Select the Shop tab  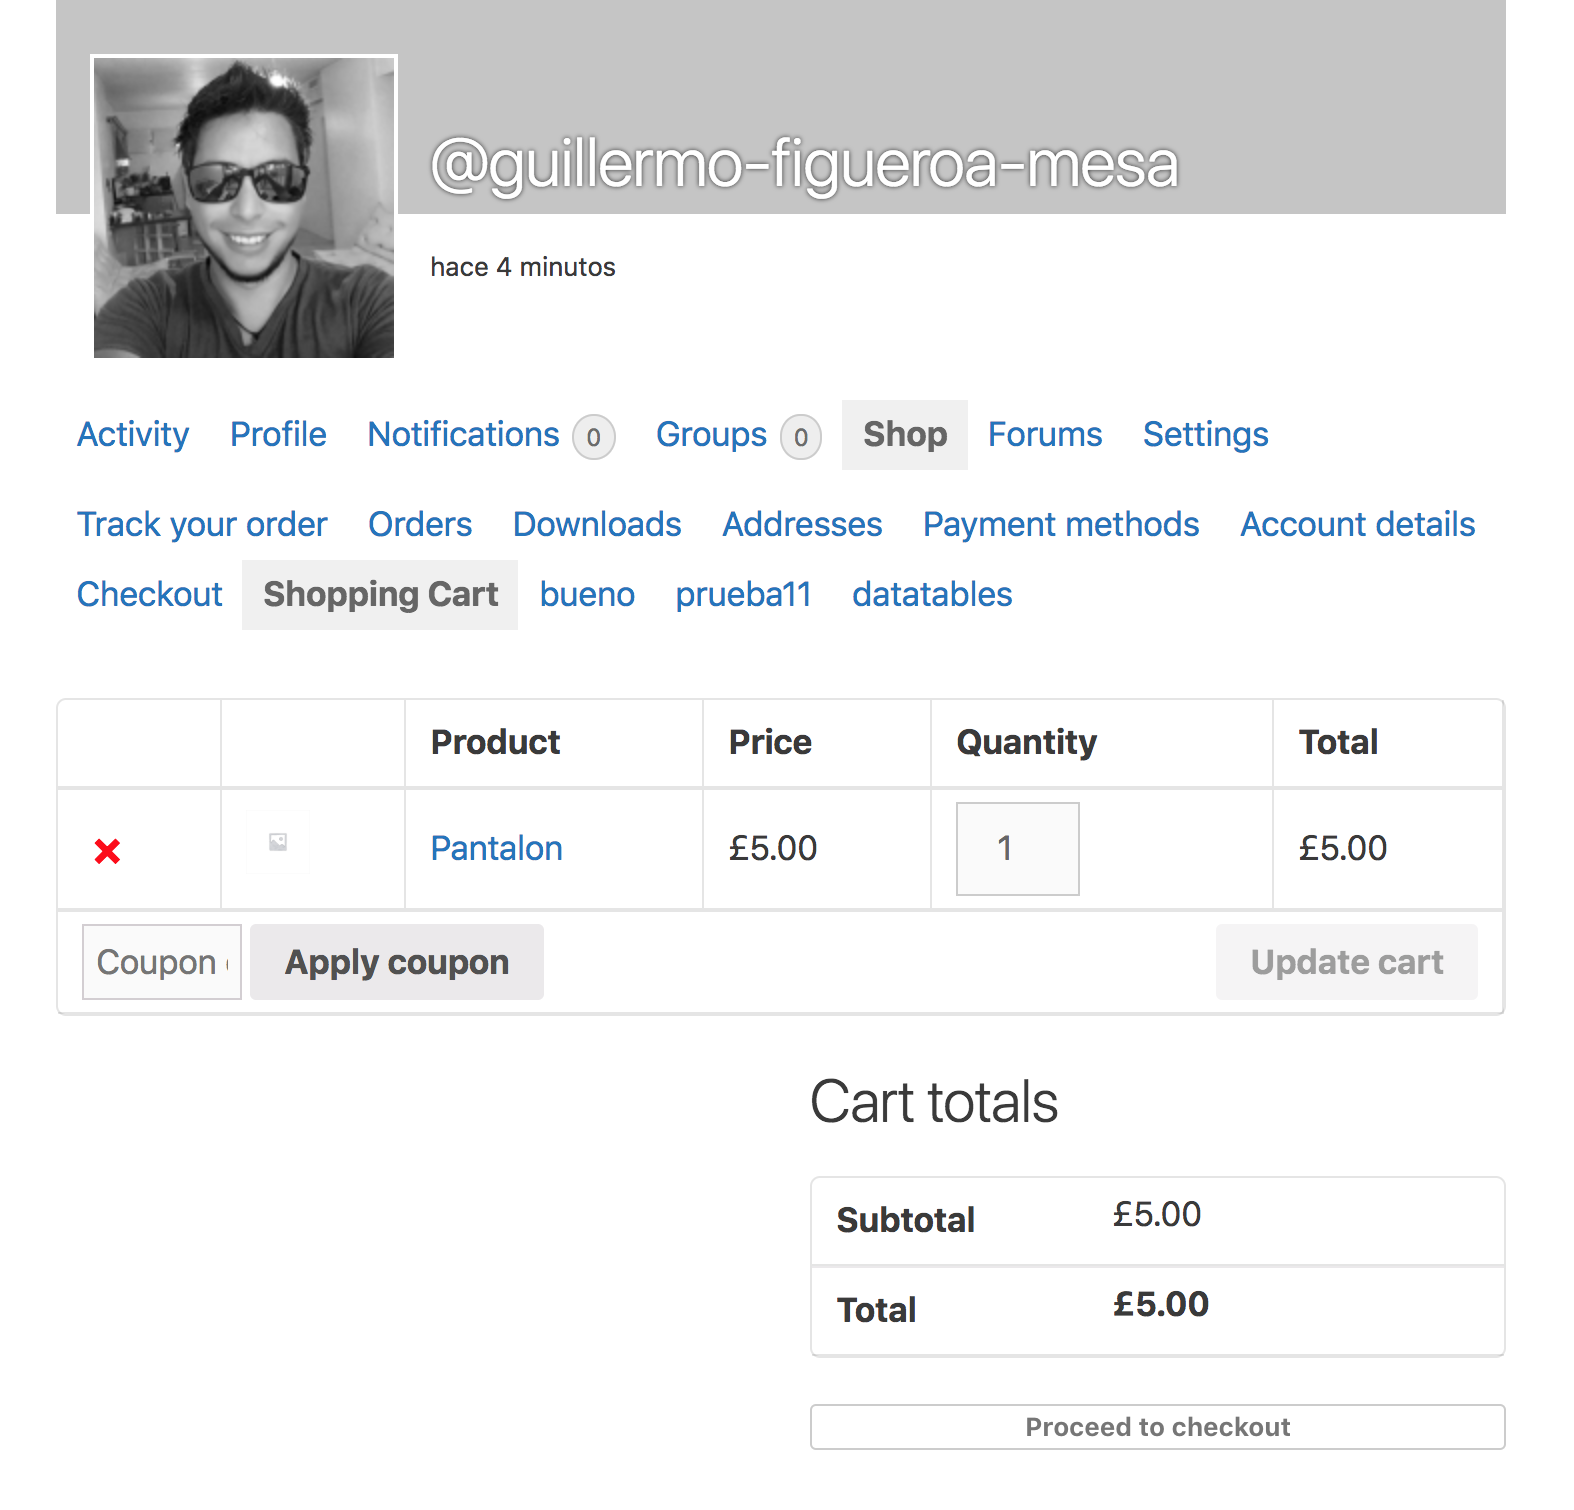tap(904, 435)
